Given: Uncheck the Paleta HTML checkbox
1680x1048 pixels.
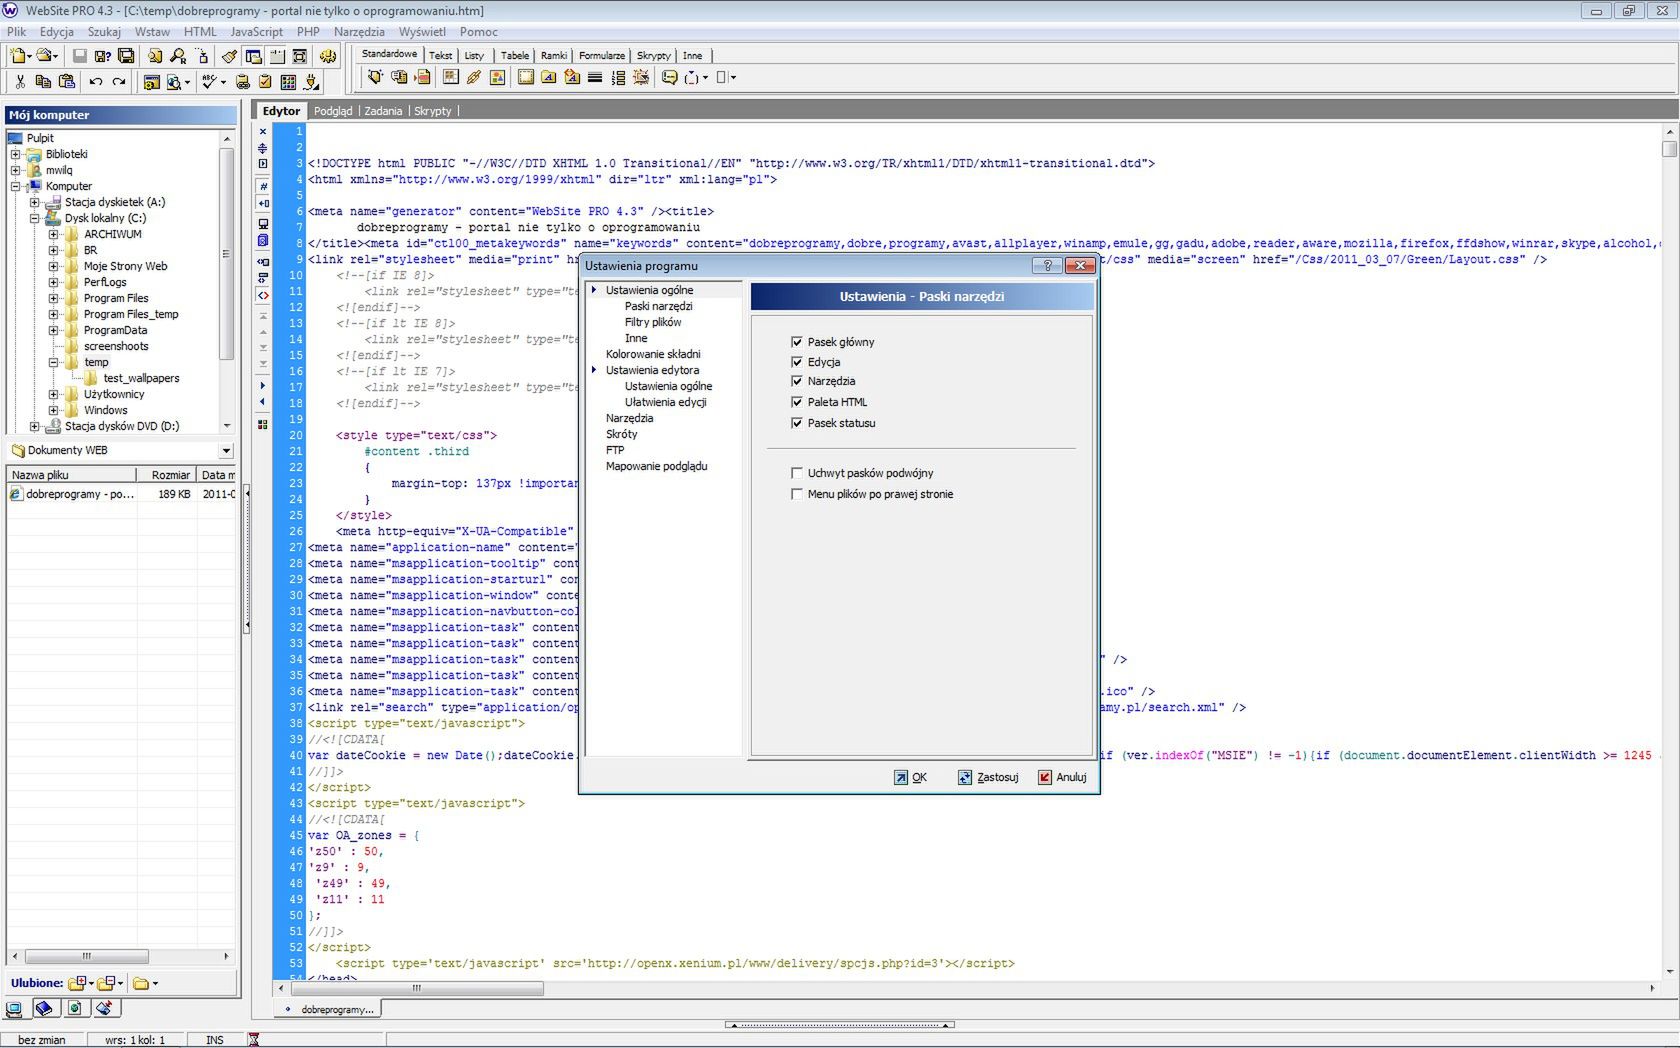Looking at the screenshot, I should point(797,402).
